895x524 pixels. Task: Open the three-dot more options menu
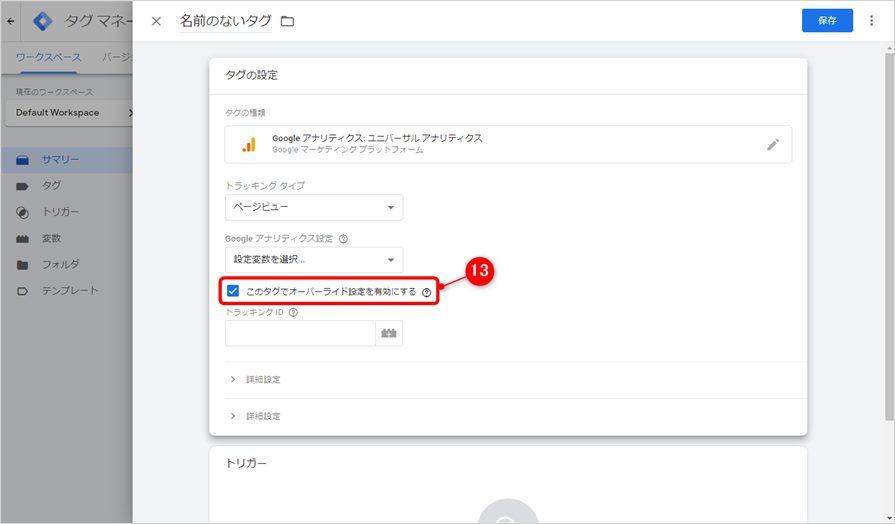coord(871,21)
